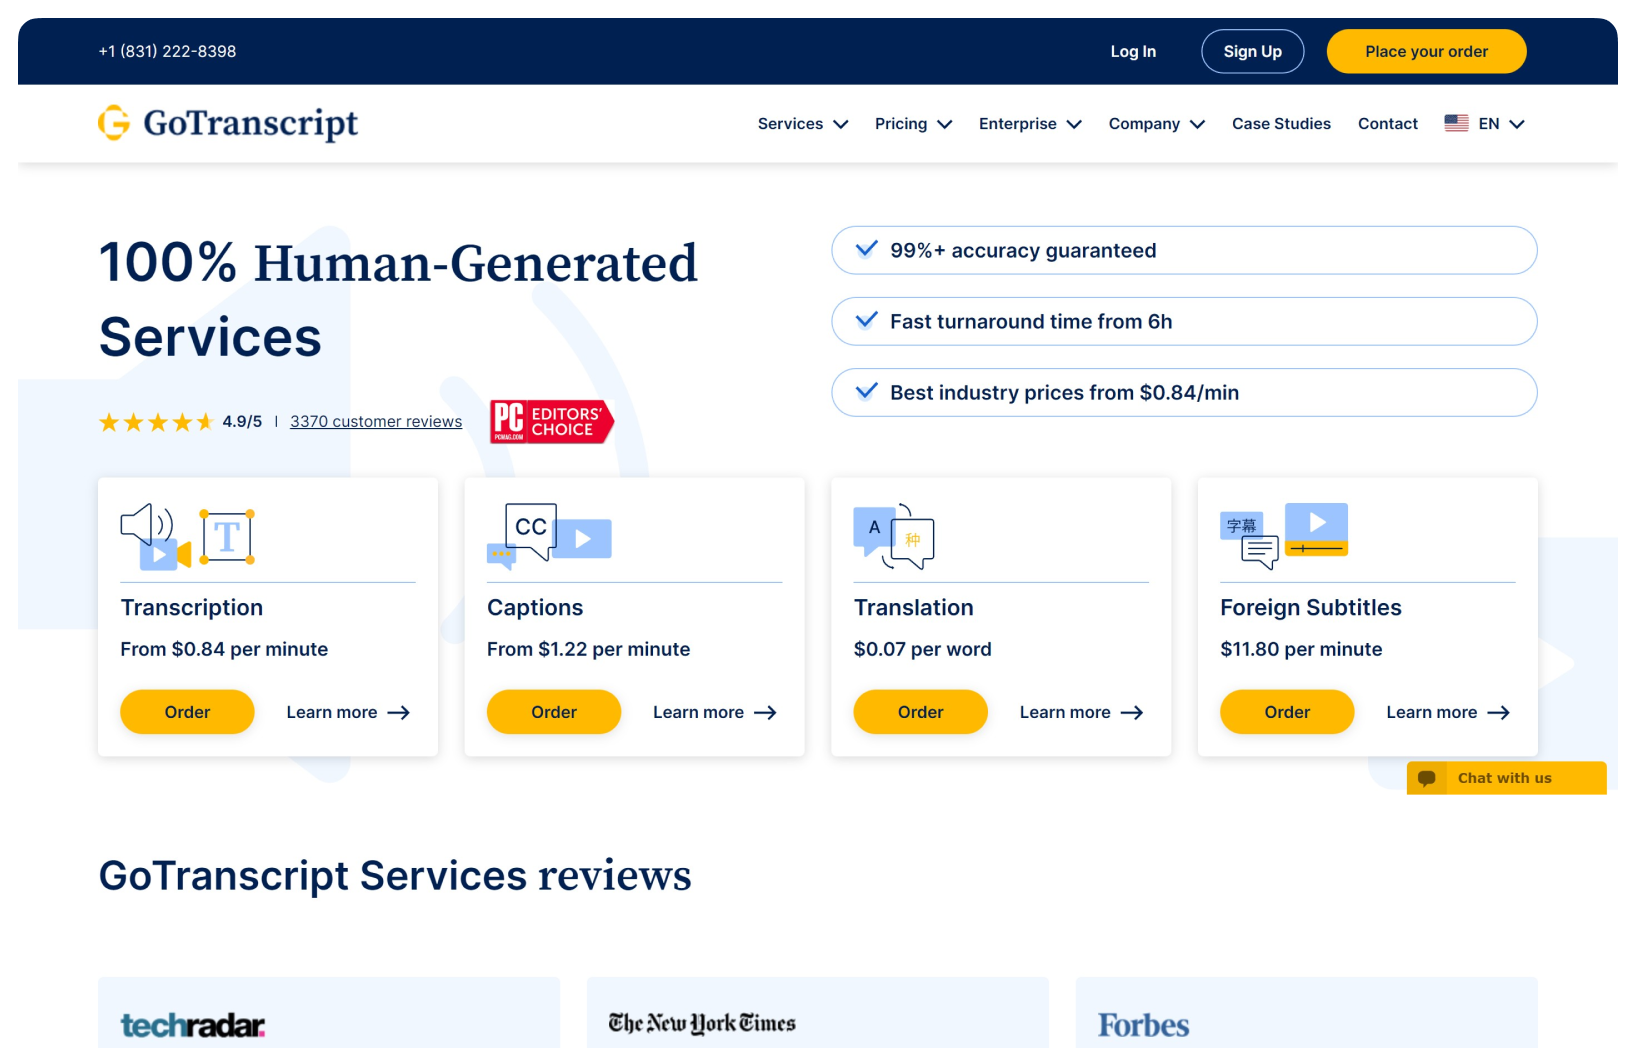Click the chat bubble icon
The image size is (1634, 1064).
point(1428,778)
